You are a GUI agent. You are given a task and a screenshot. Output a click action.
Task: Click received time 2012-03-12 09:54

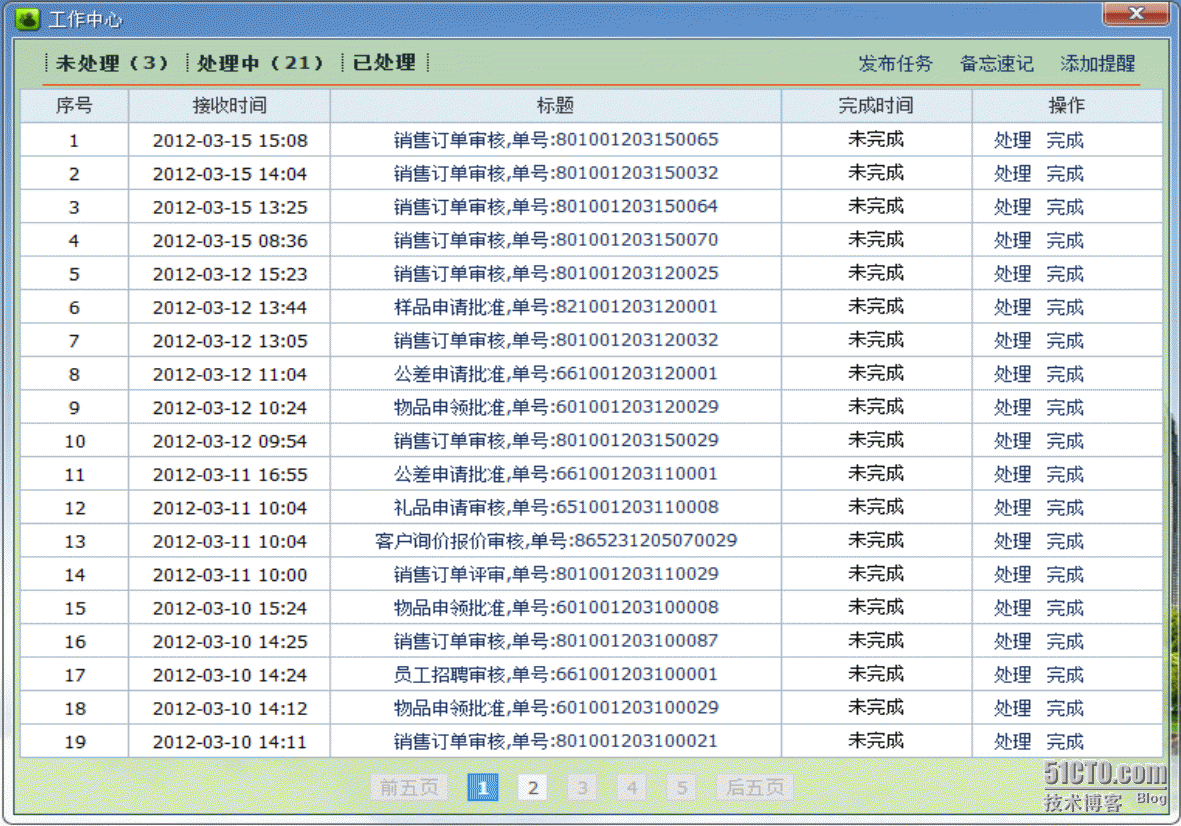coord(230,441)
